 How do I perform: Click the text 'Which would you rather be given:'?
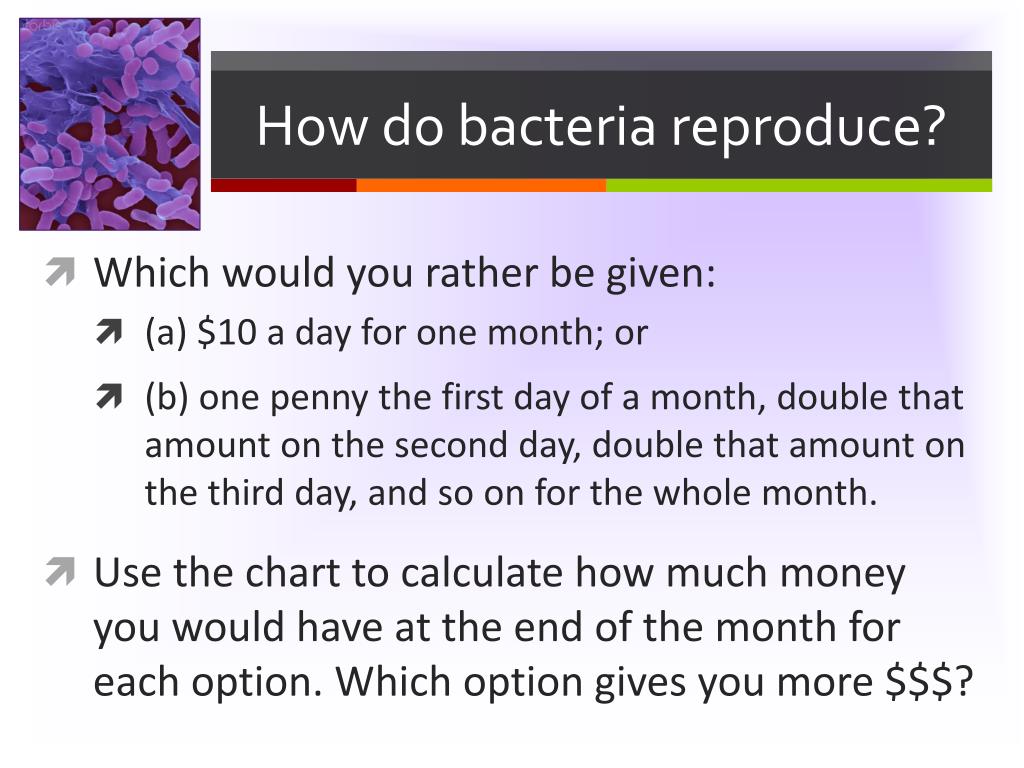(405, 273)
